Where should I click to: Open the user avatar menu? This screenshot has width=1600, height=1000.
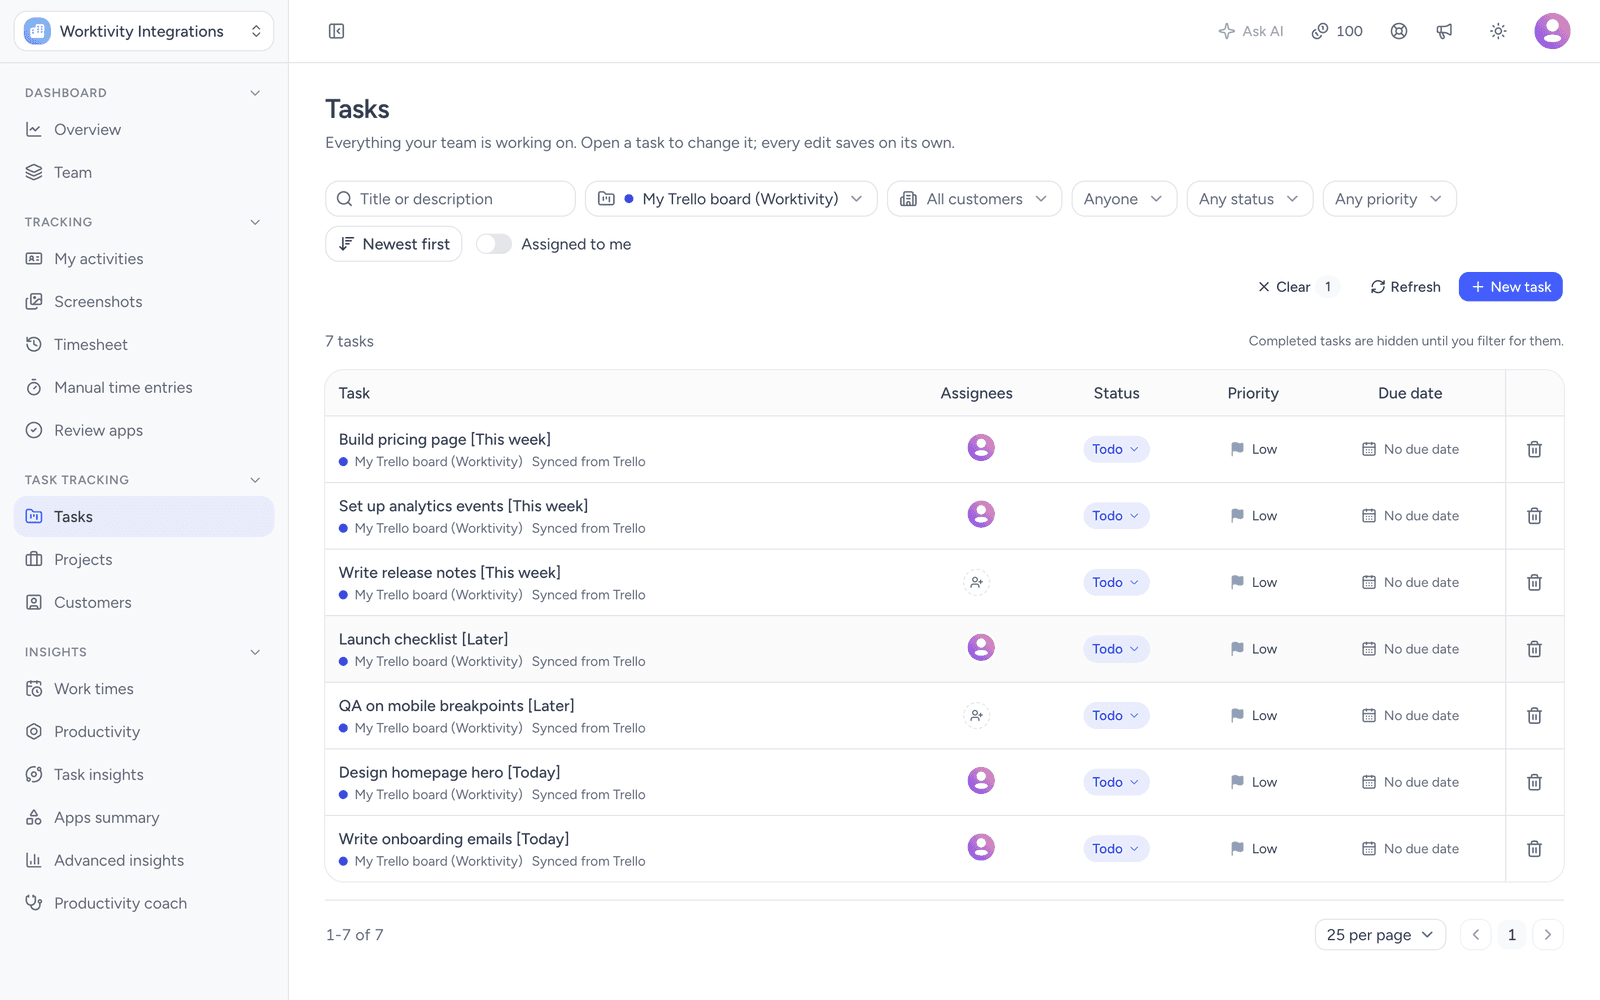pyautogui.click(x=1552, y=31)
